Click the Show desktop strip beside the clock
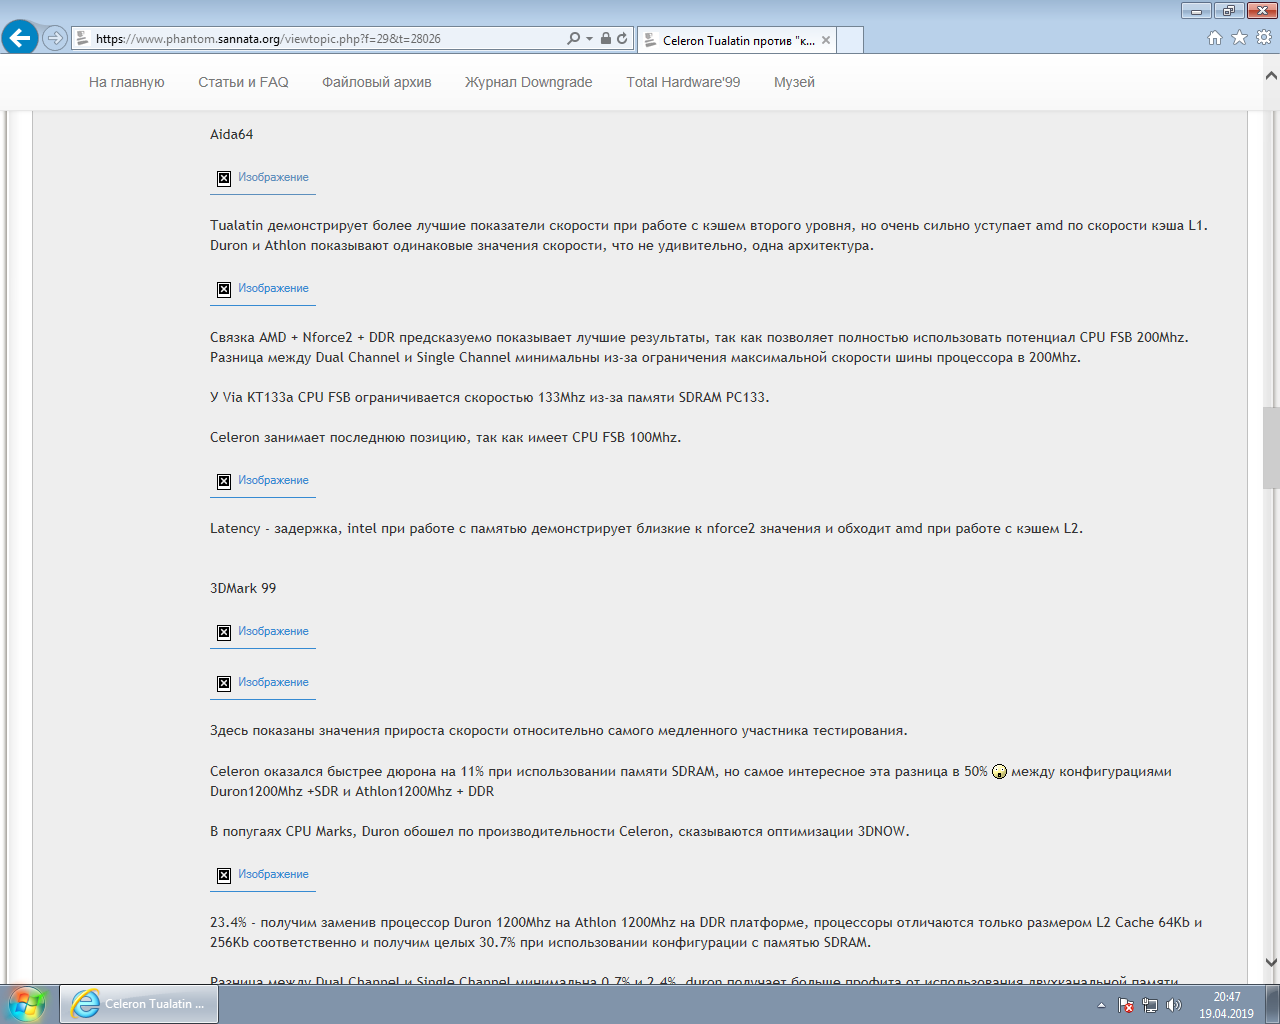The image size is (1280, 1024). (x=1272, y=1004)
